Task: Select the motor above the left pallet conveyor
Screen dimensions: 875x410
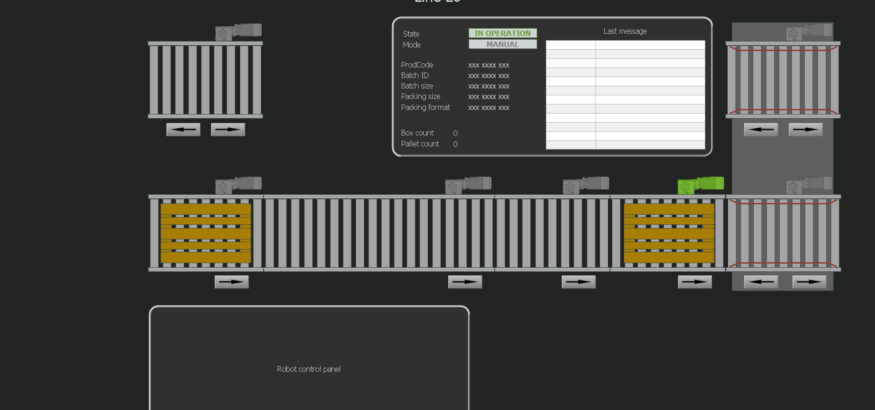Action: pyautogui.click(x=238, y=185)
